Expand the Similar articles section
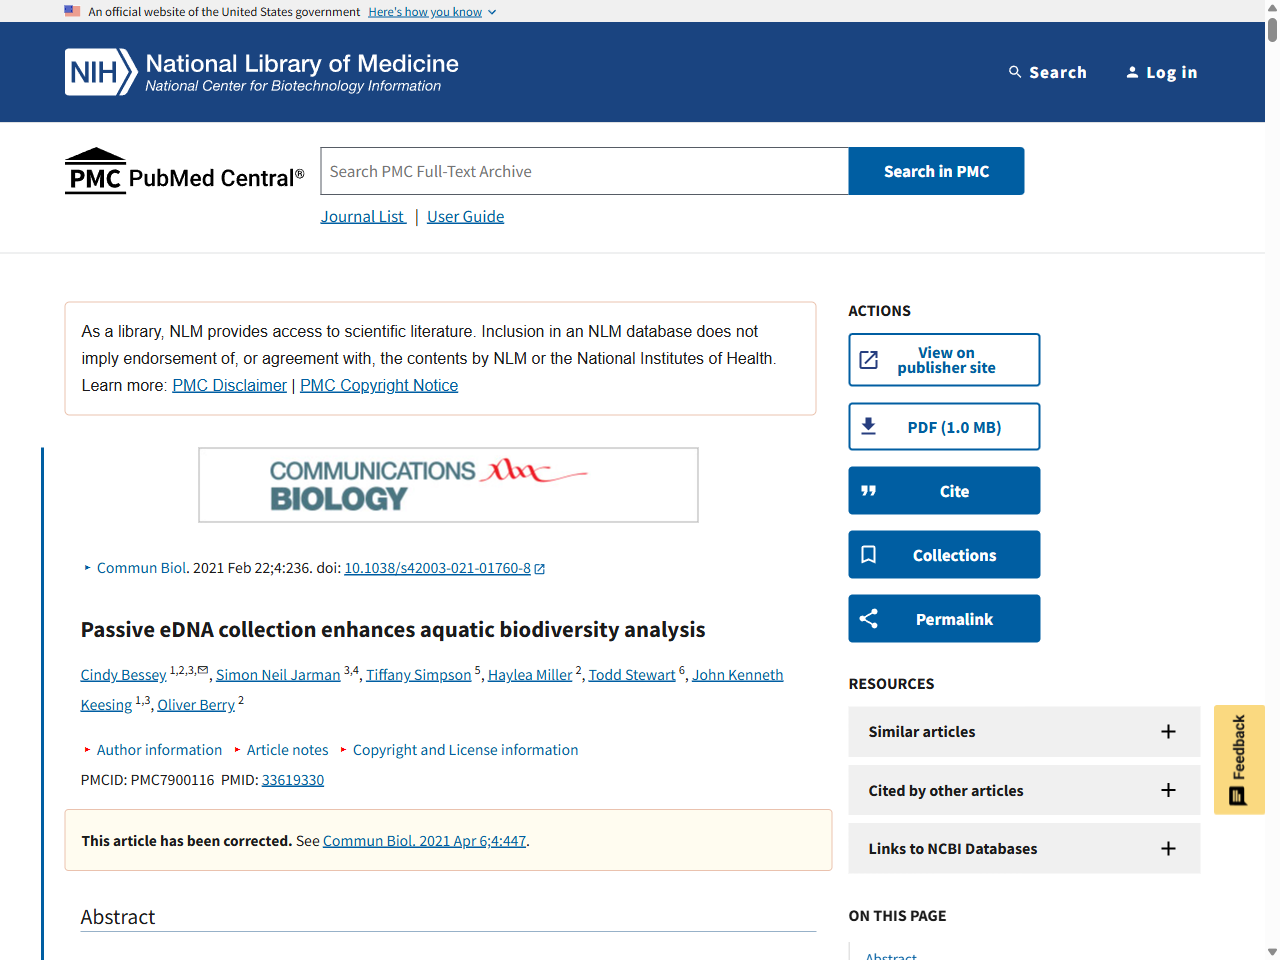 pos(1023,732)
